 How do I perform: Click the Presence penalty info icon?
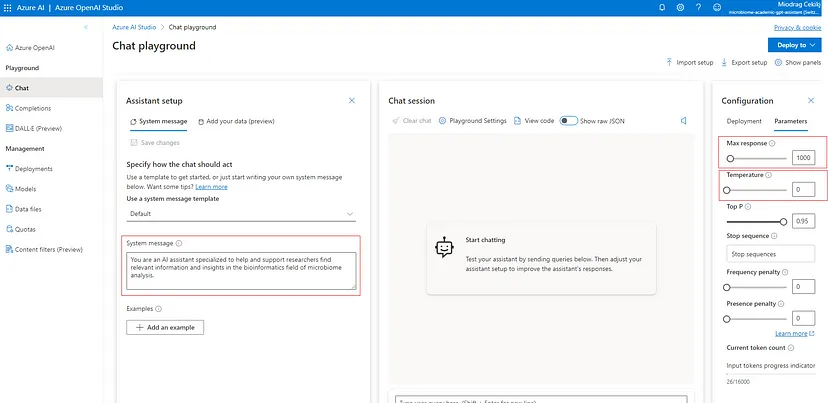(x=781, y=304)
